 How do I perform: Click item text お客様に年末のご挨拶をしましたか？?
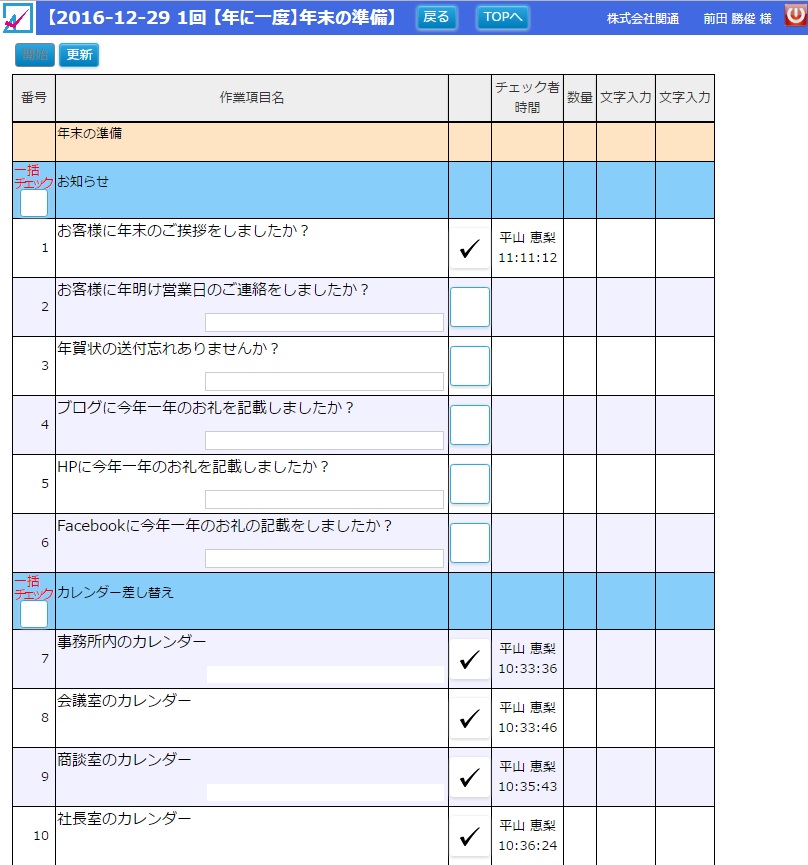tap(184, 231)
